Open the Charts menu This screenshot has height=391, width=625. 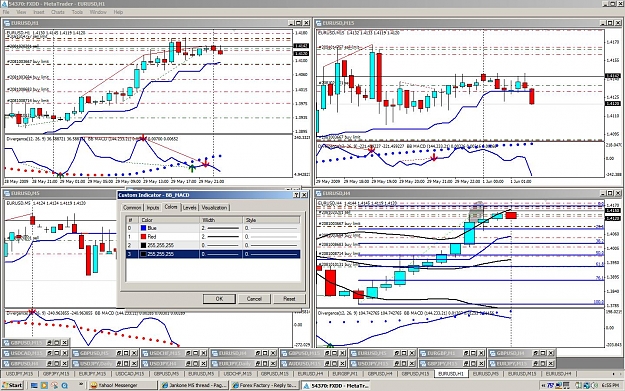[x=58, y=12]
